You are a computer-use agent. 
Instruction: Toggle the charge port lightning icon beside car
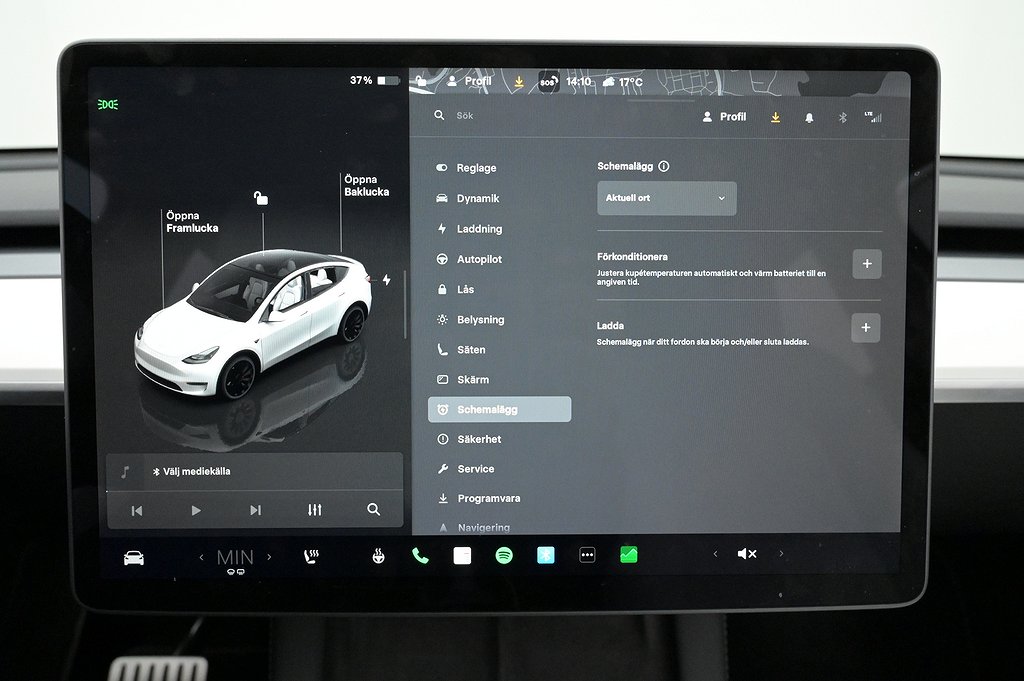click(387, 280)
